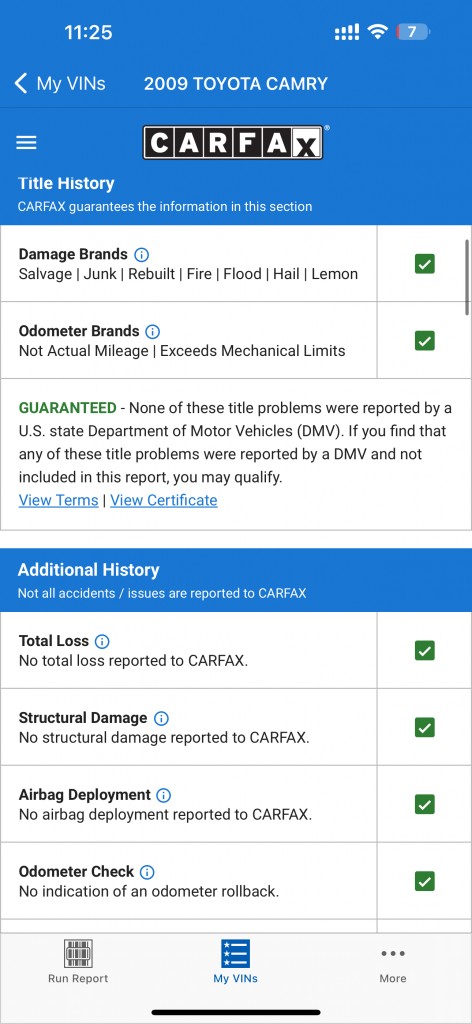Click the Structural Damage green checkbox
The height and width of the screenshot is (1024, 472).
424,727
